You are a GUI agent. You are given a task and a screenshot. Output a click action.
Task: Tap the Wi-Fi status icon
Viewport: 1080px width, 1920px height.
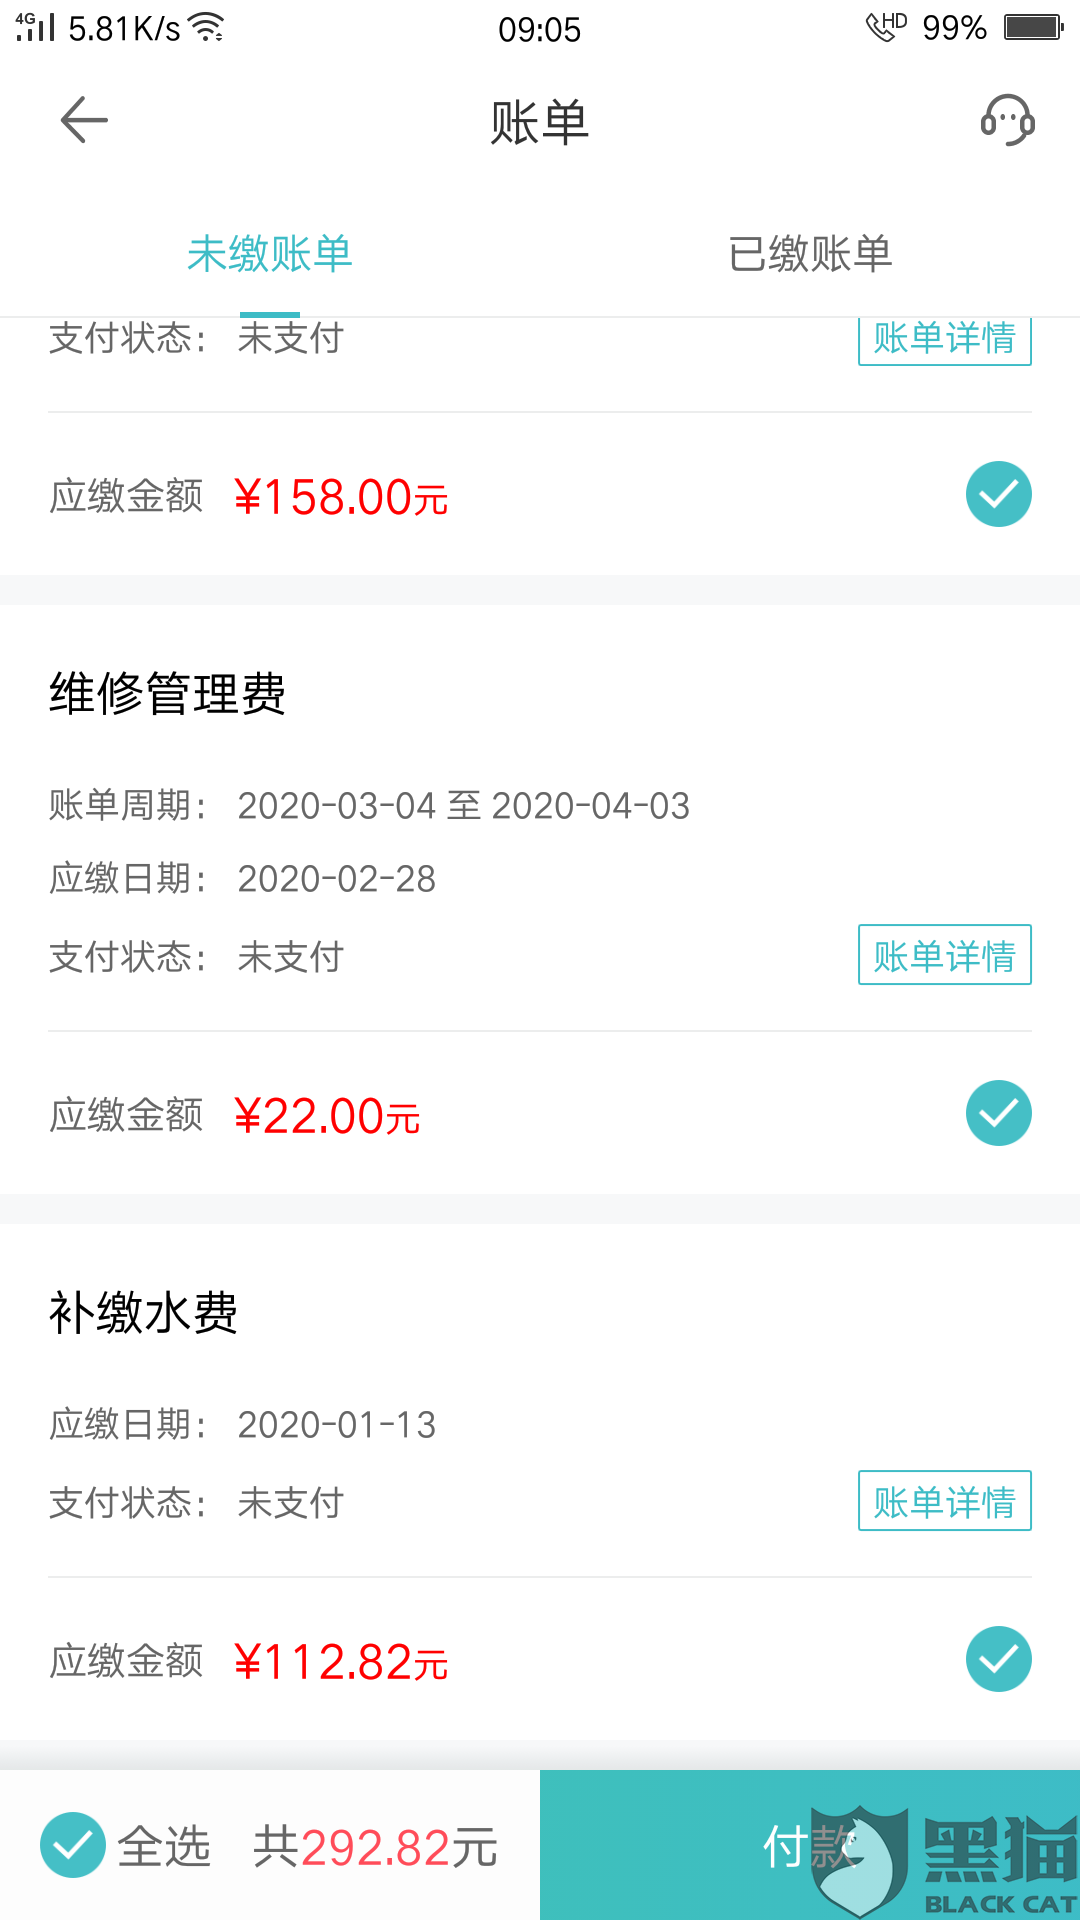point(208,27)
